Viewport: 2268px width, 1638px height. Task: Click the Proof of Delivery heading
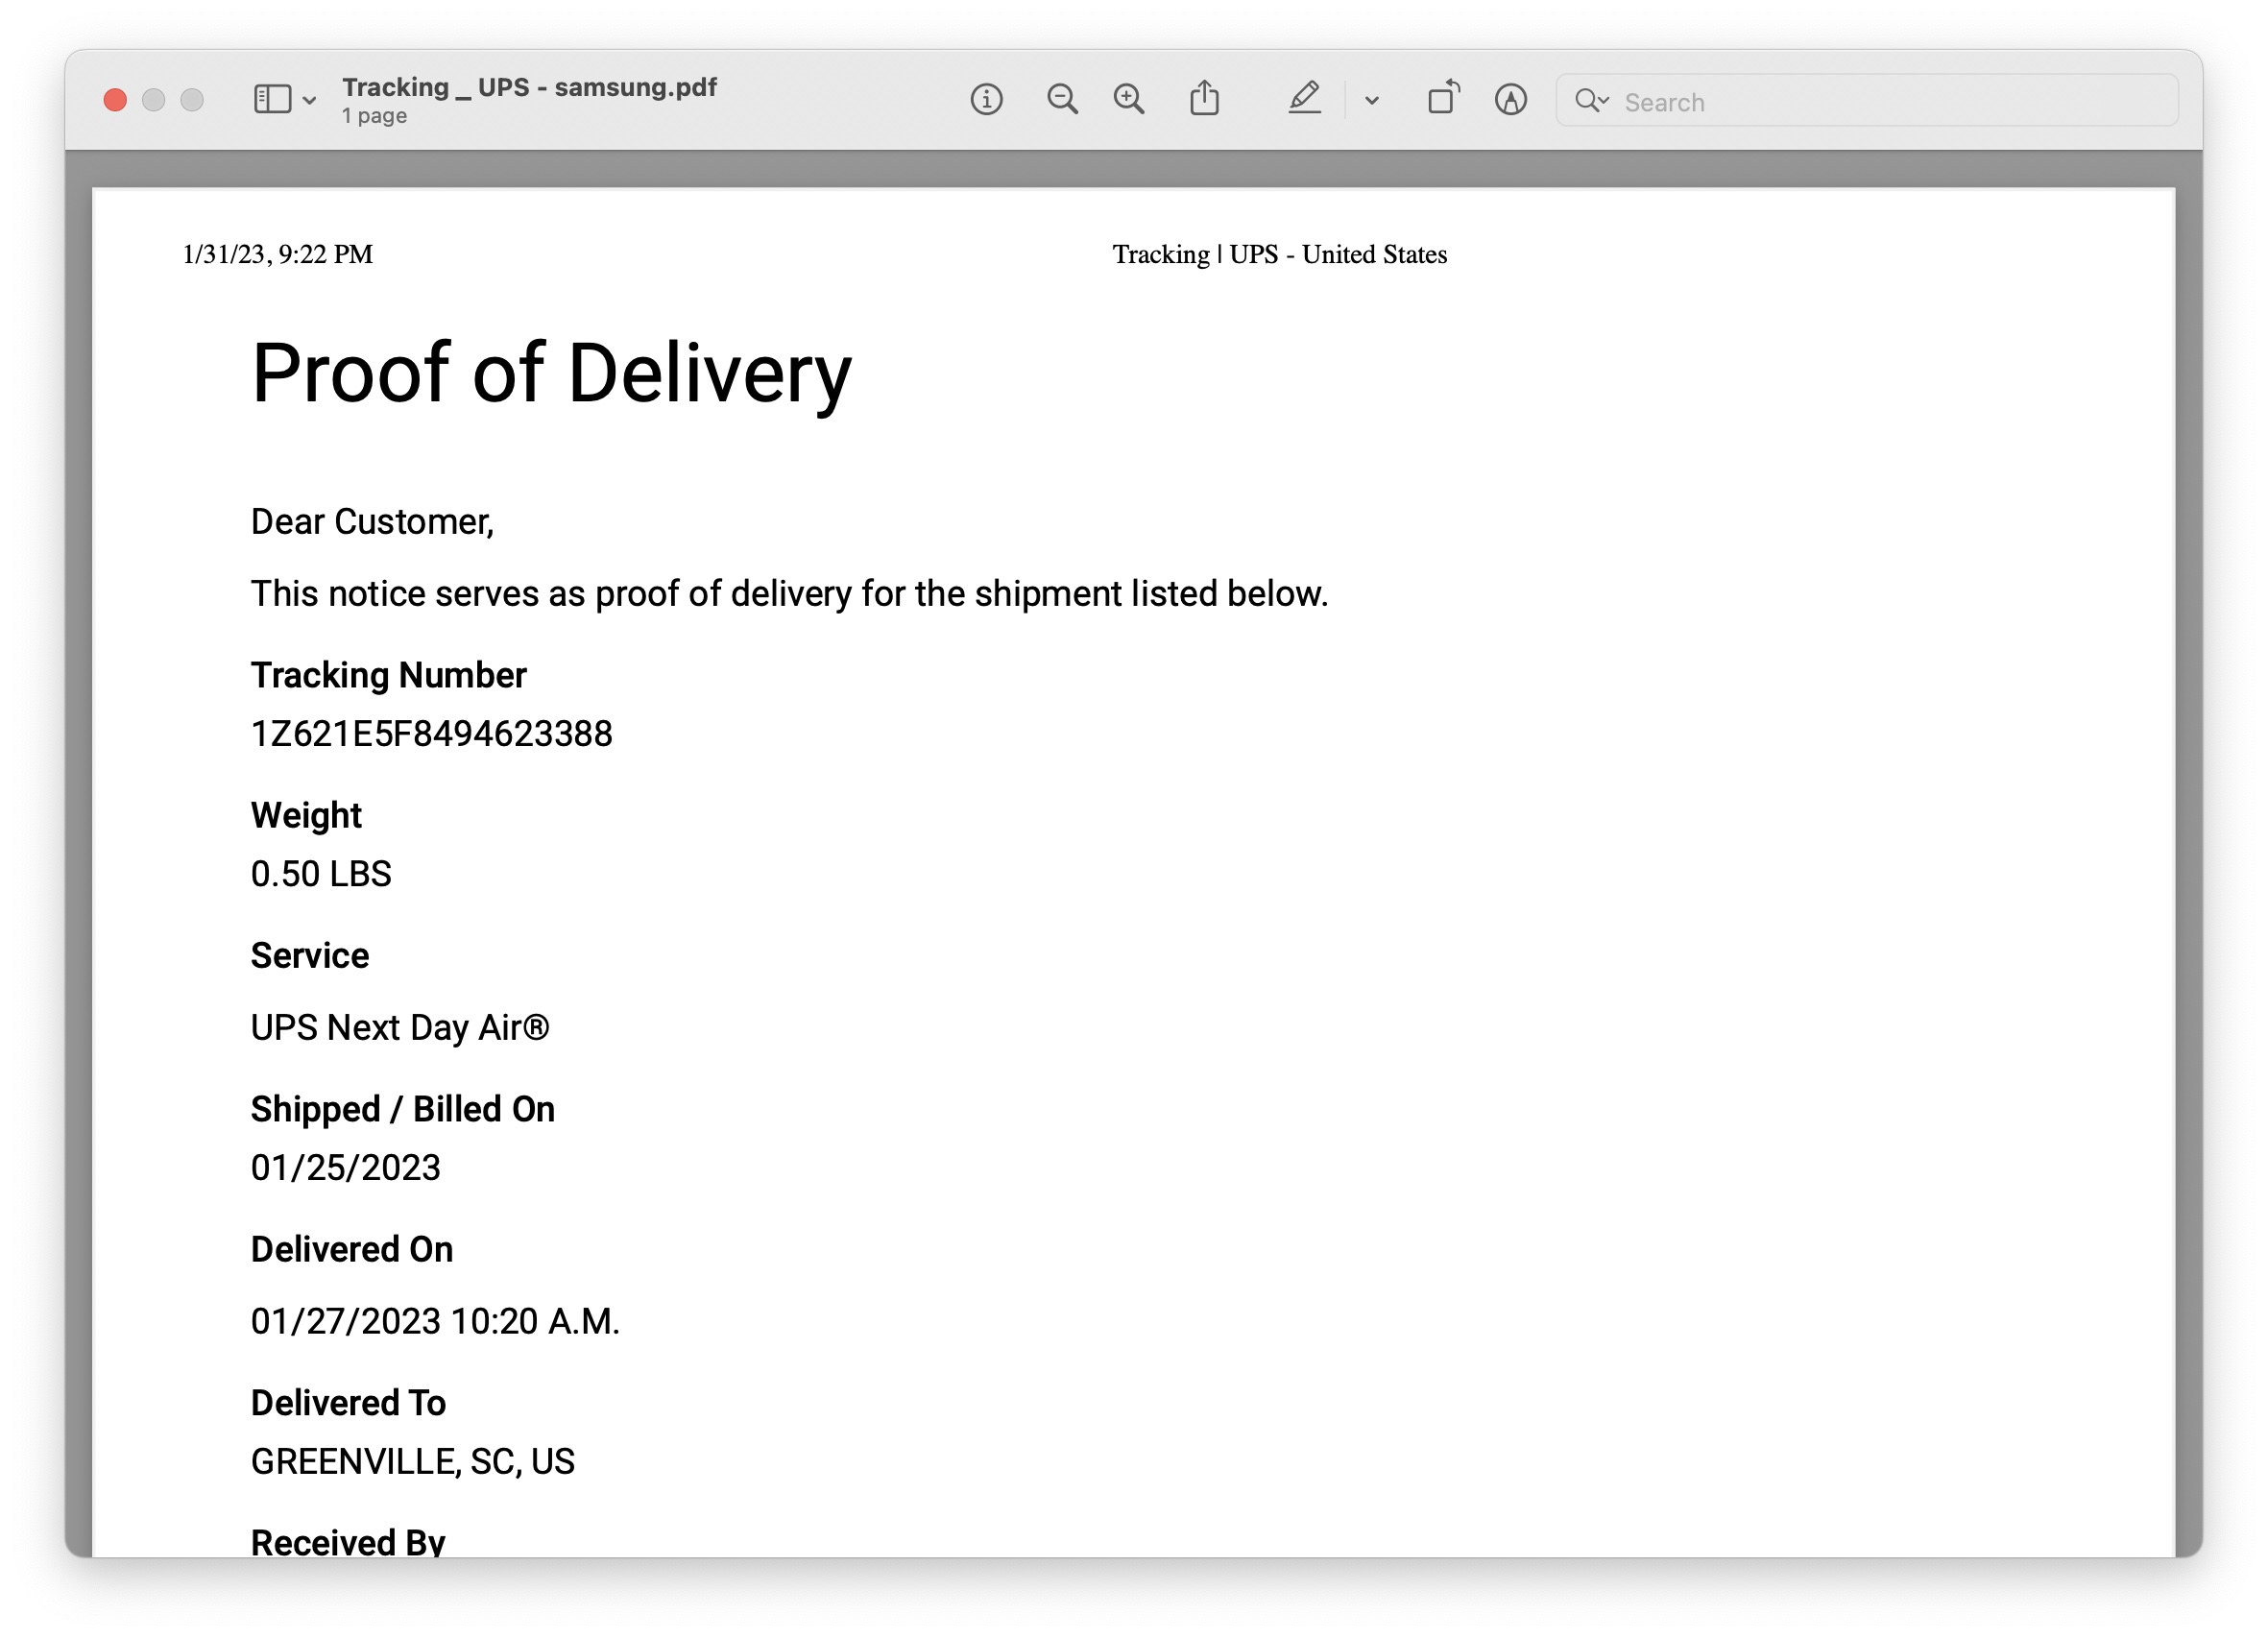click(x=551, y=373)
